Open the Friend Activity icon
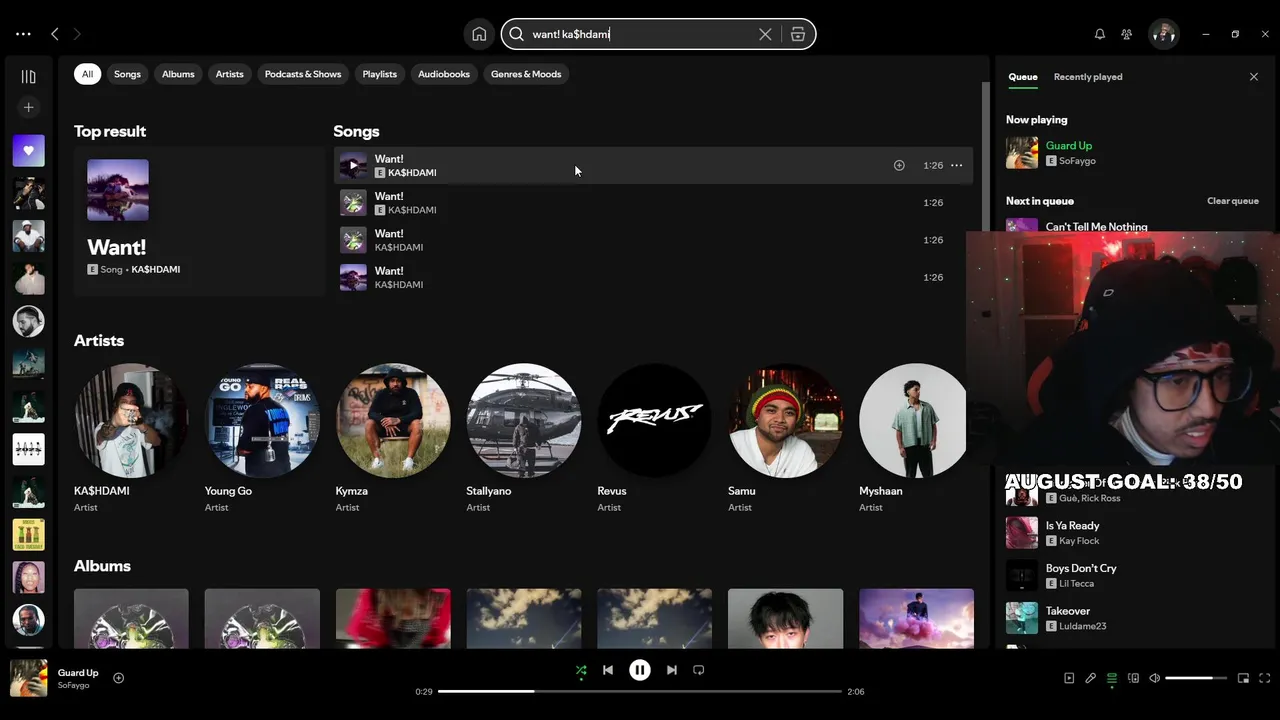This screenshot has height=720, width=1280. tap(1127, 34)
